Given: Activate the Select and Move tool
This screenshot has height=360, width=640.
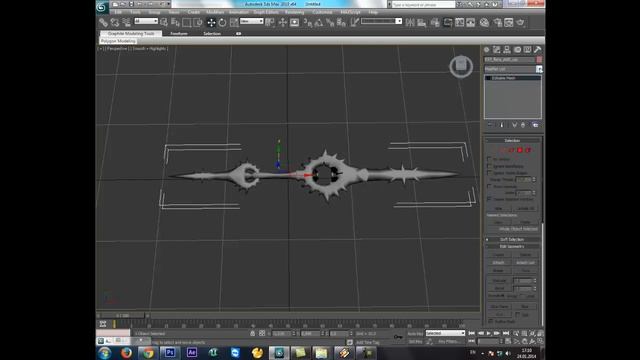Looking at the screenshot, I should click(x=211, y=22).
